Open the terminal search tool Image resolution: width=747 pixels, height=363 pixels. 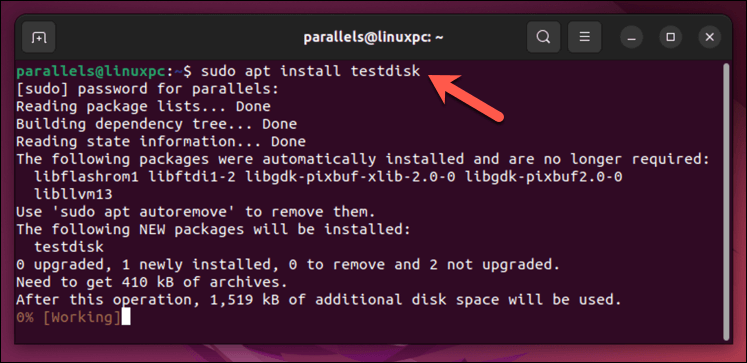543,37
